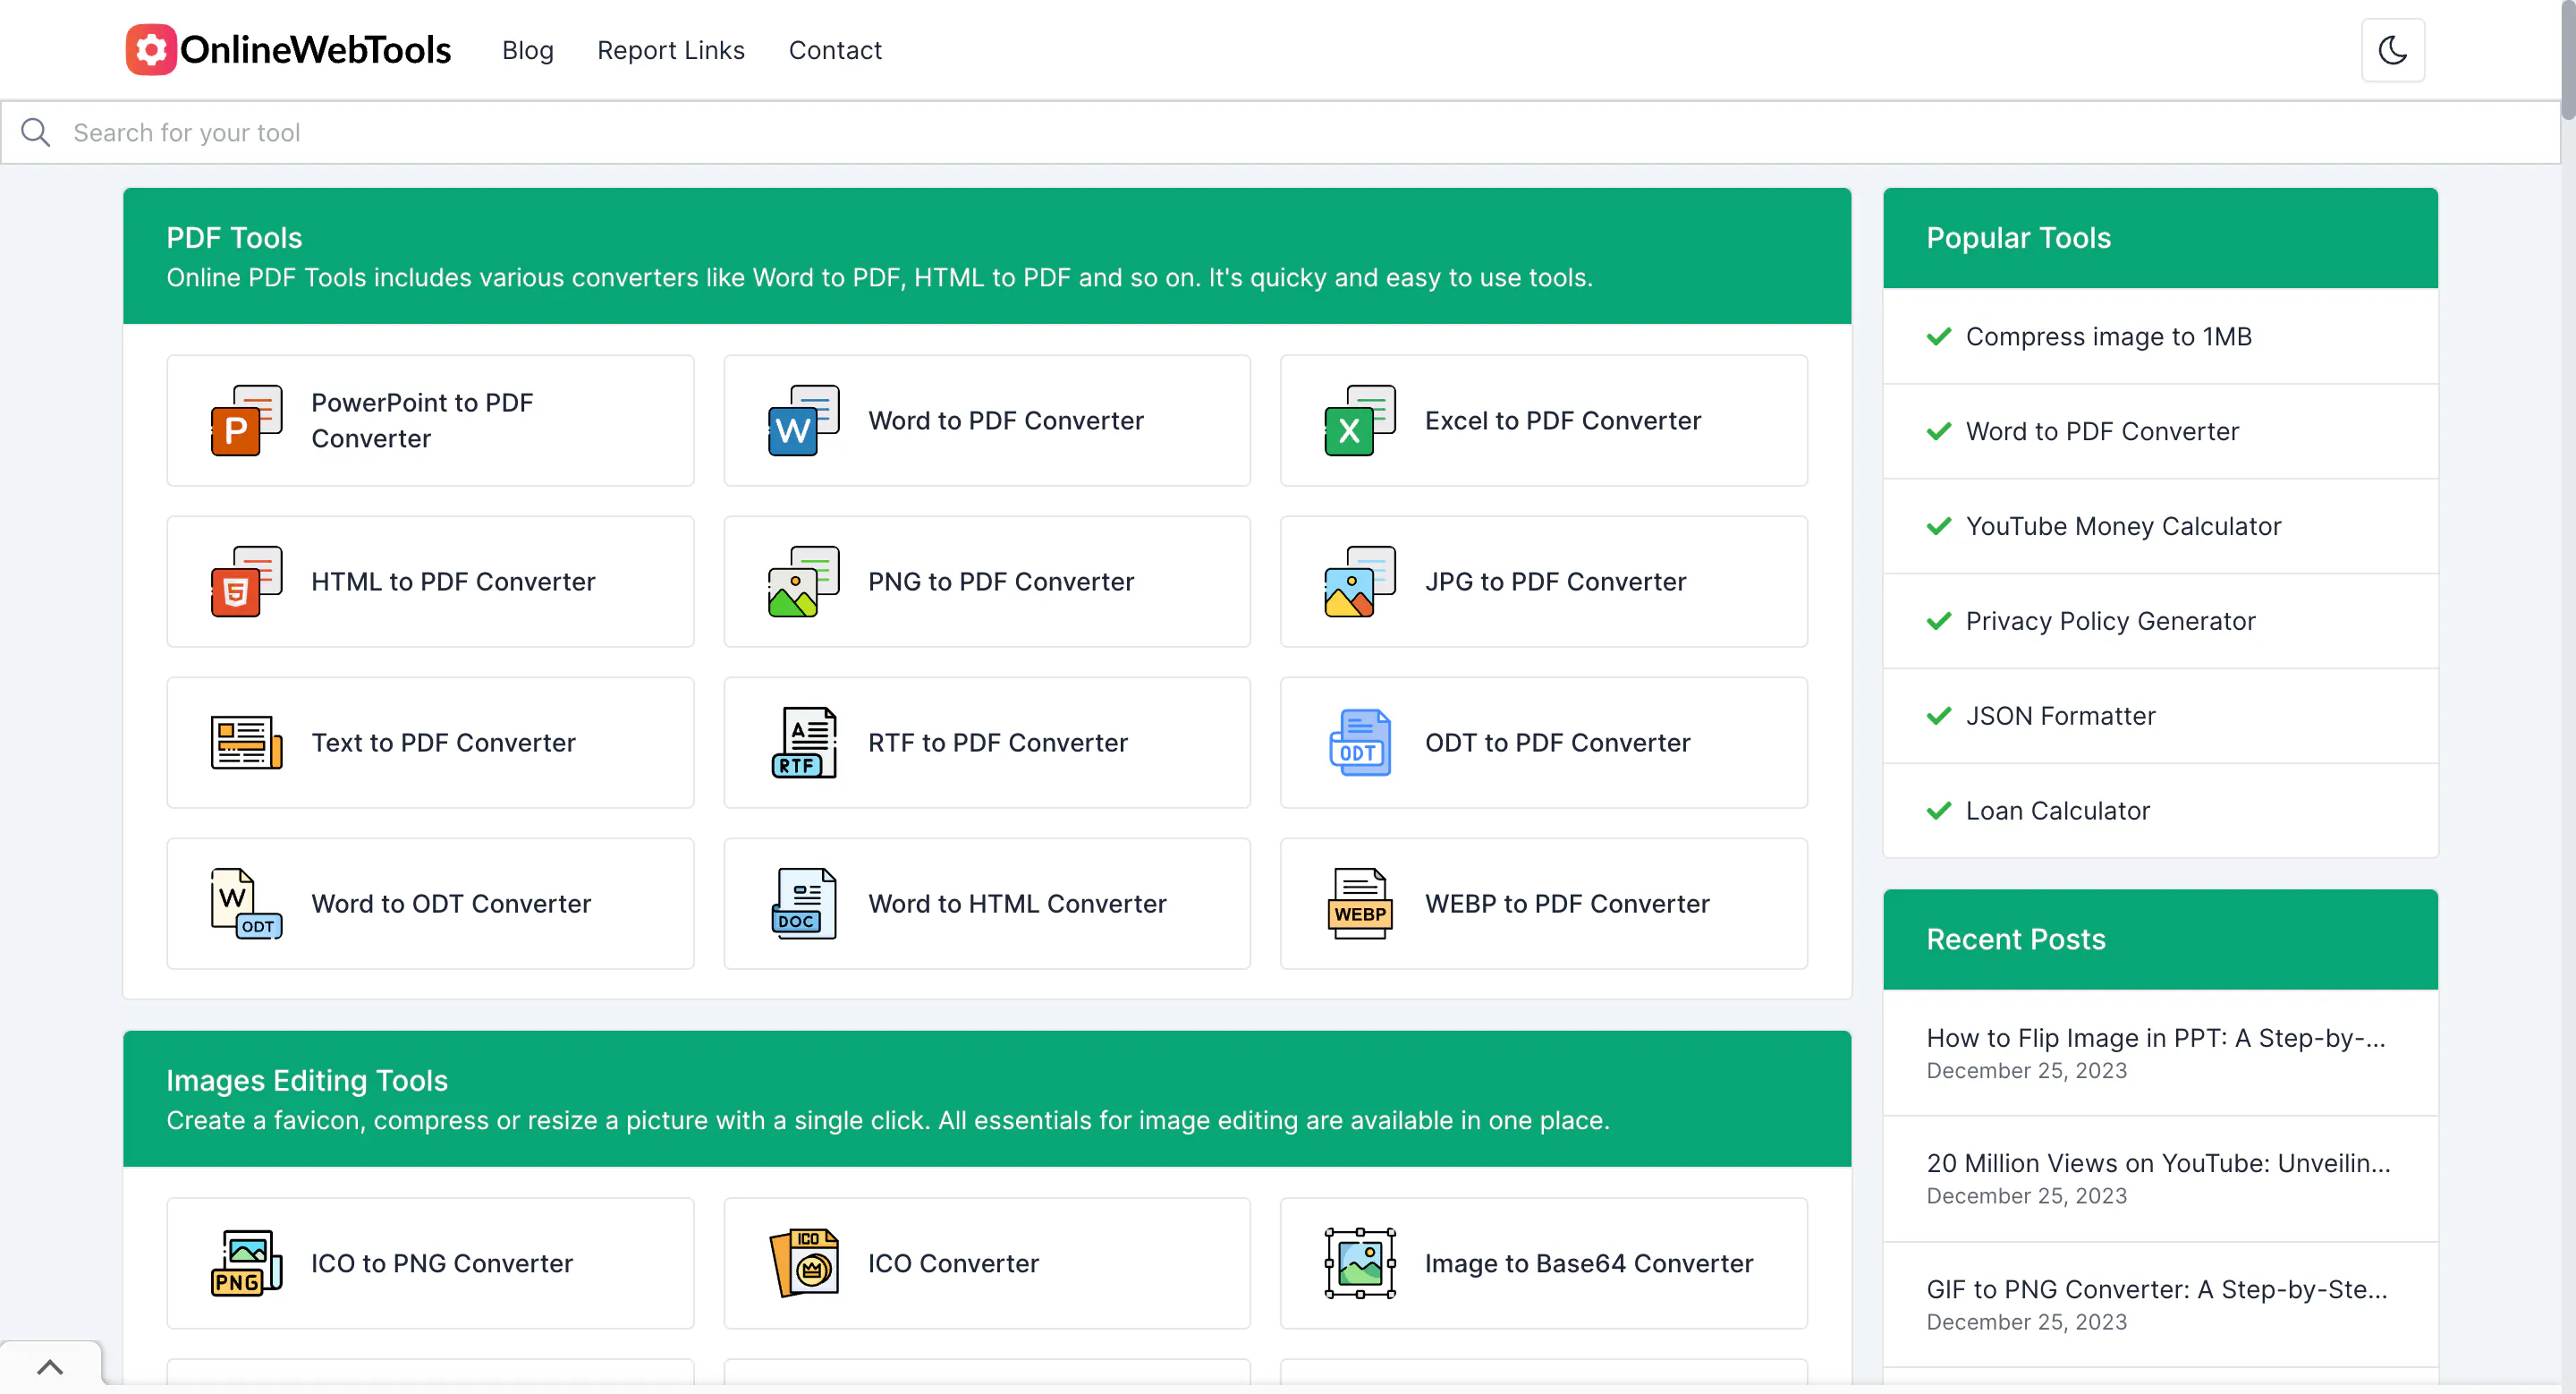Open Text to PDF Converter link
The width and height of the screenshot is (2576, 1394).
(x=443, y=743)
